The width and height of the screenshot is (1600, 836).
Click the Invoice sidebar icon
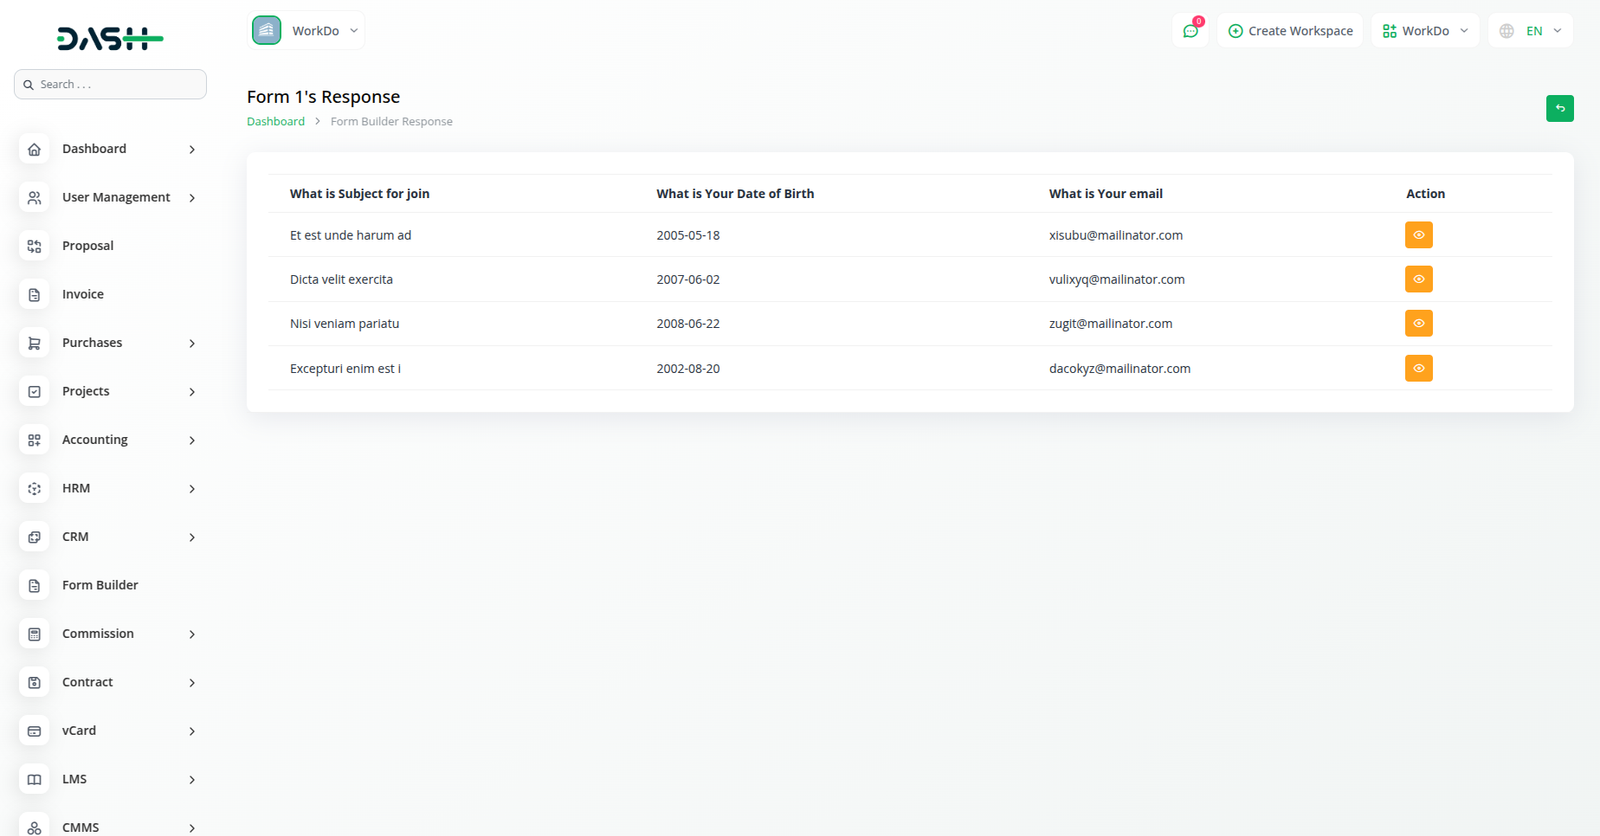click(34, 295)
